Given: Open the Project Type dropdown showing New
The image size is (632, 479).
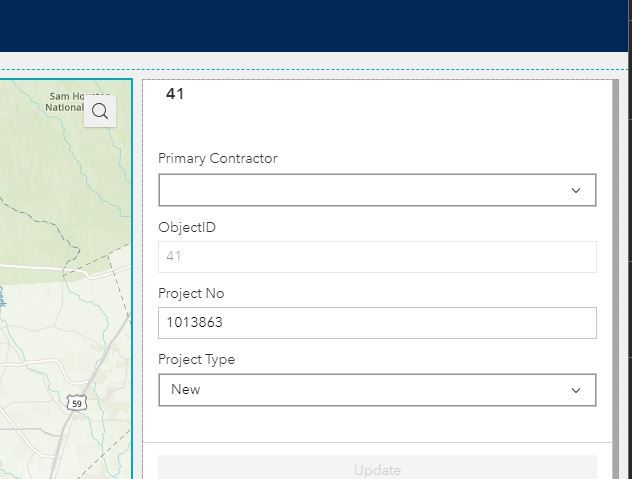Looking at the screenshot, I should point(365,390).
